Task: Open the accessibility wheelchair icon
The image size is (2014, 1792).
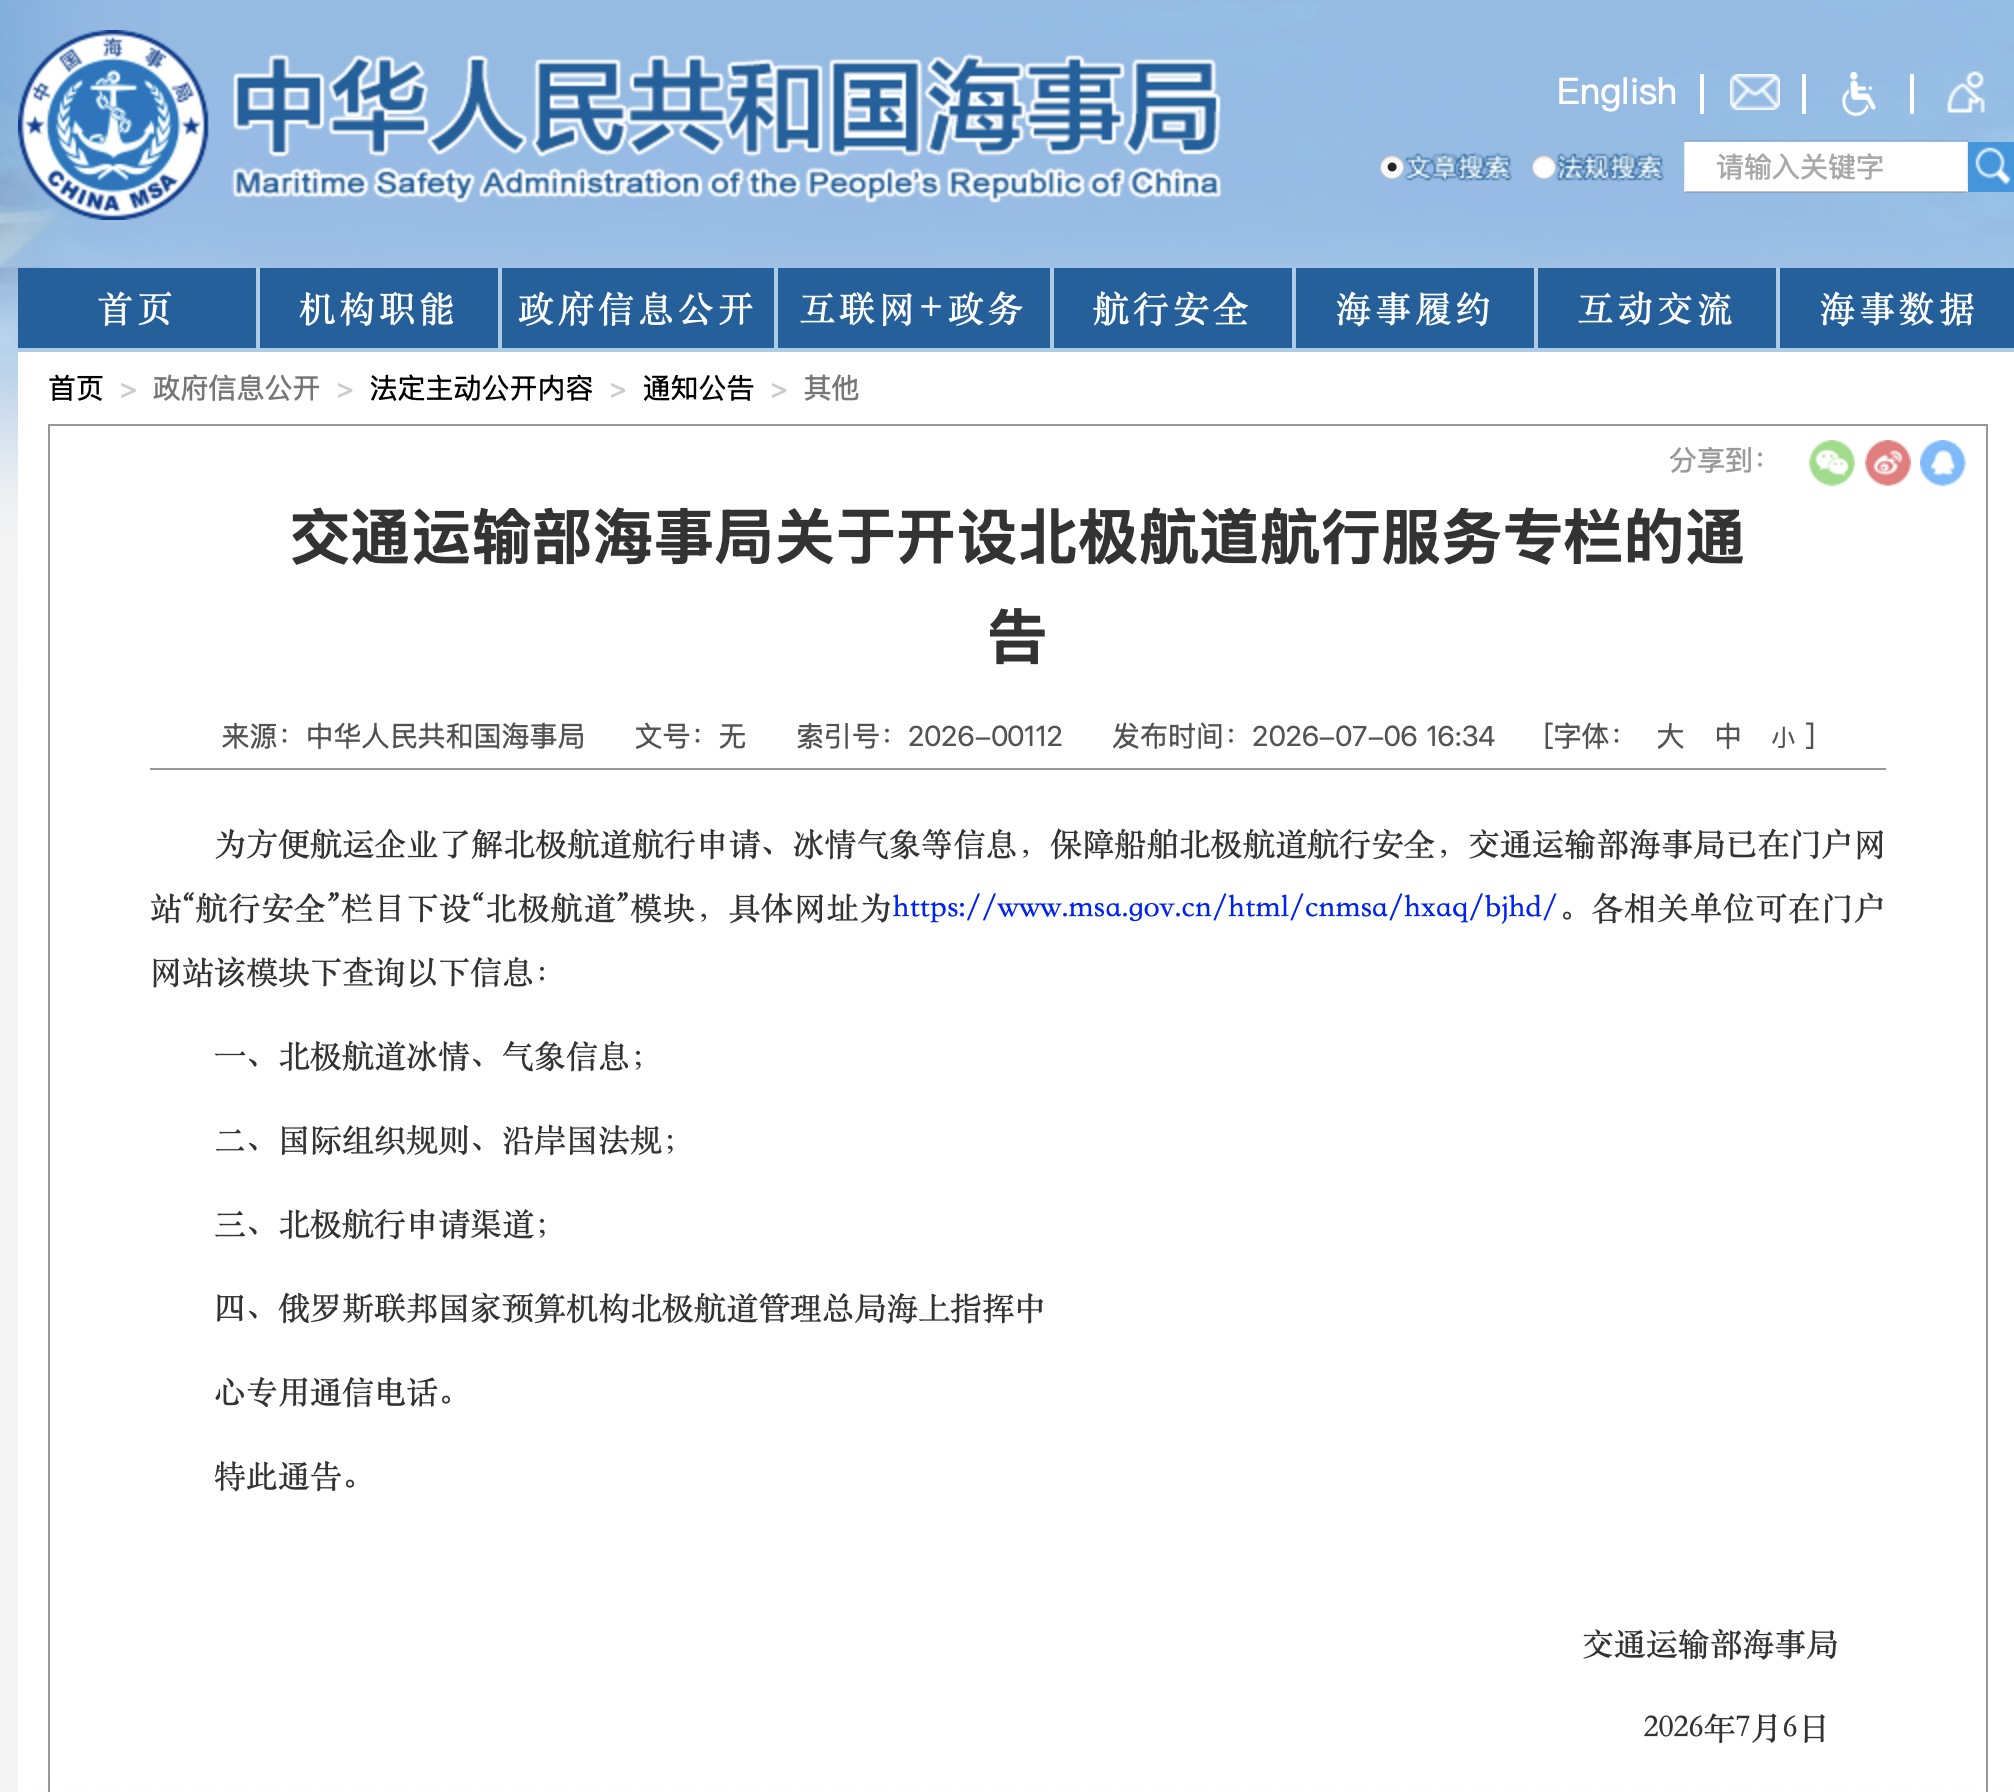Action: [1857, 94]
